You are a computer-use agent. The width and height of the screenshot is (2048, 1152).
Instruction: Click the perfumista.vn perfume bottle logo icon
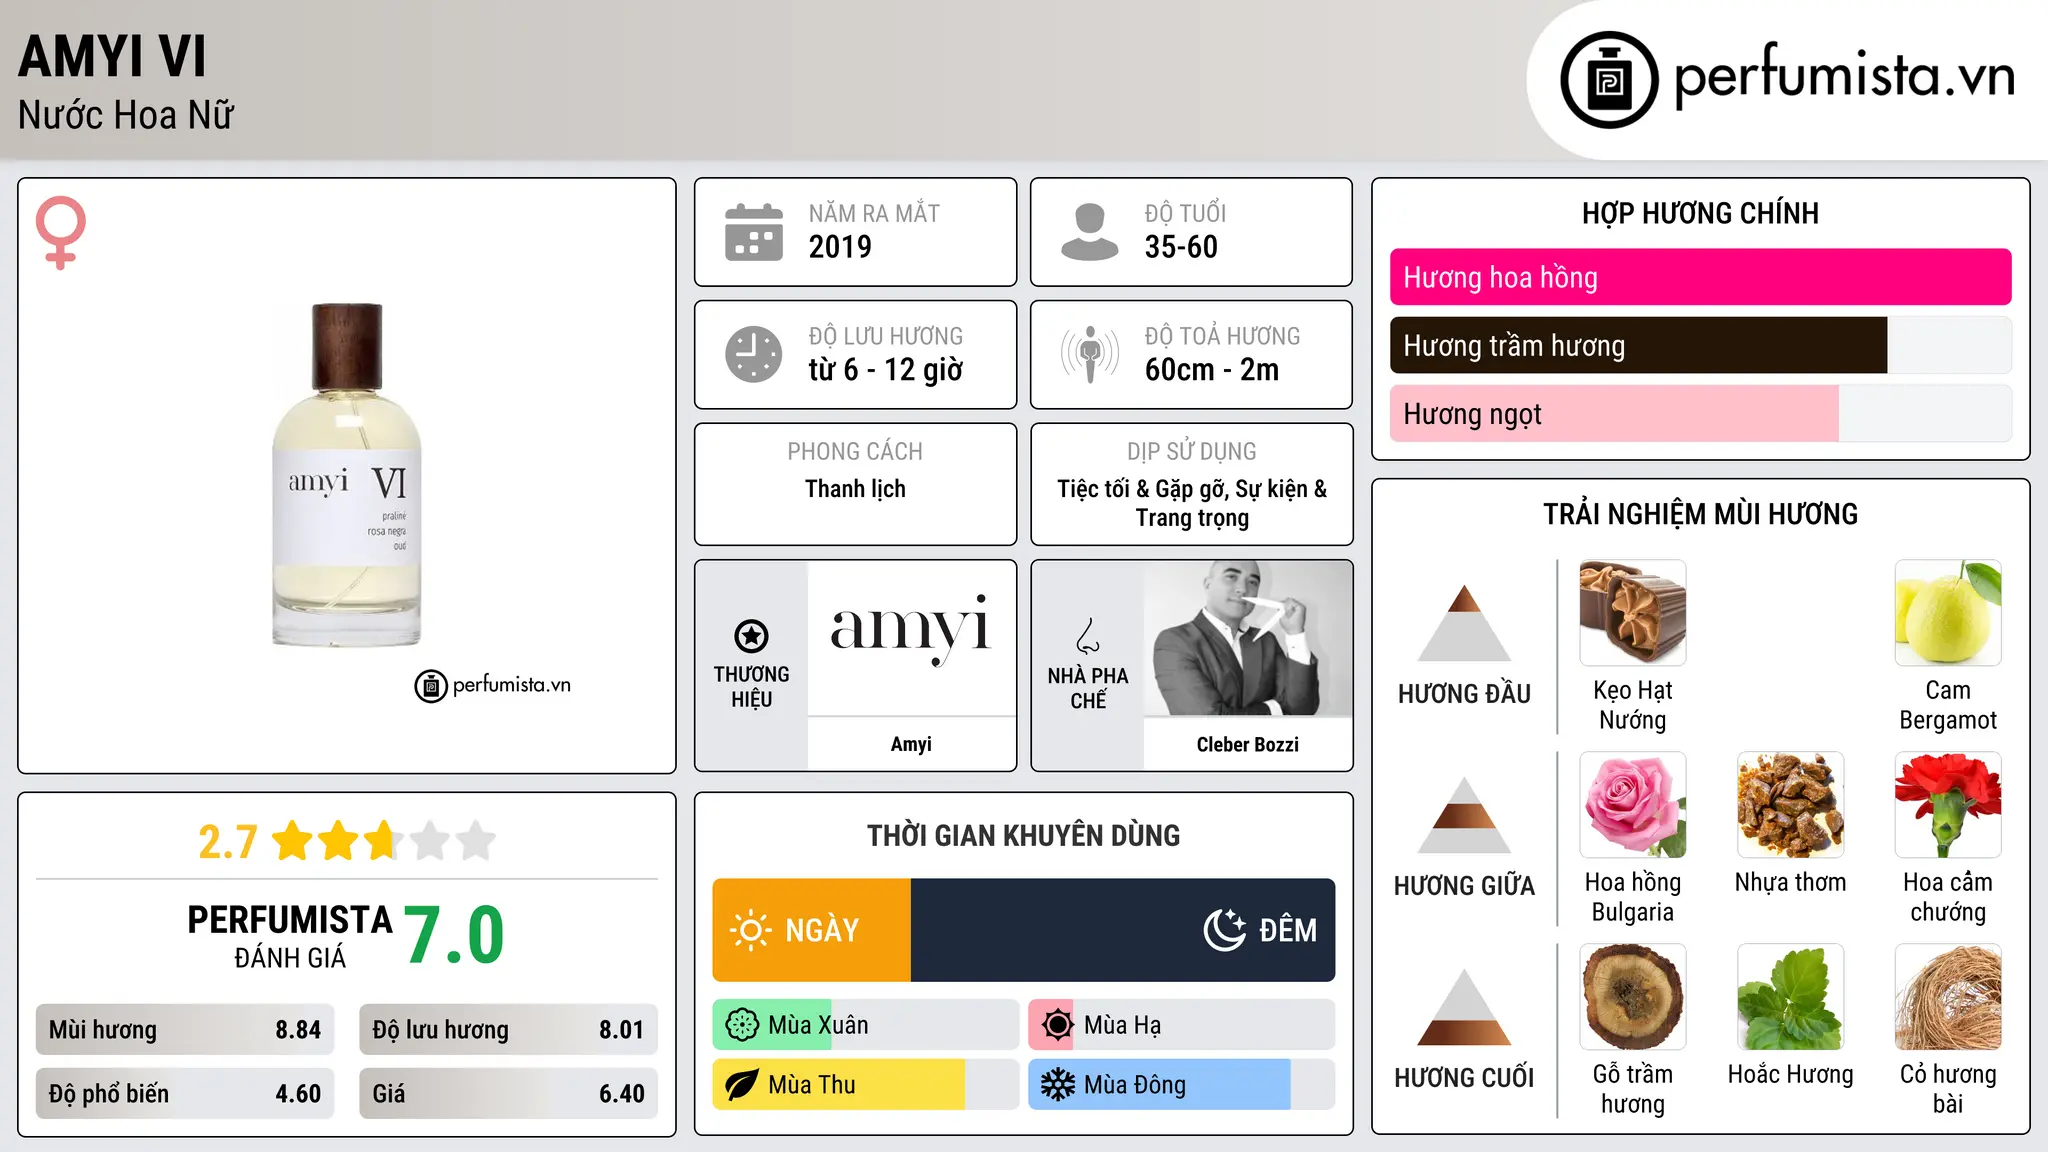1609,80
